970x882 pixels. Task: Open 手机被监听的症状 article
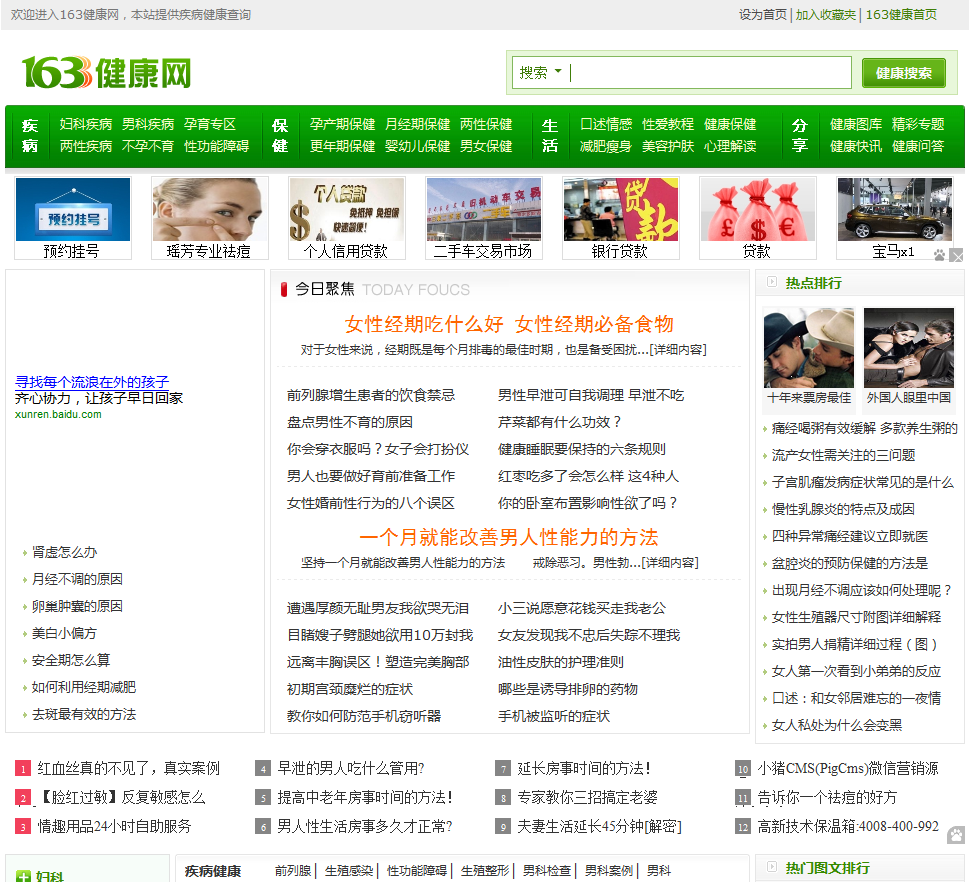coord(554,716)
